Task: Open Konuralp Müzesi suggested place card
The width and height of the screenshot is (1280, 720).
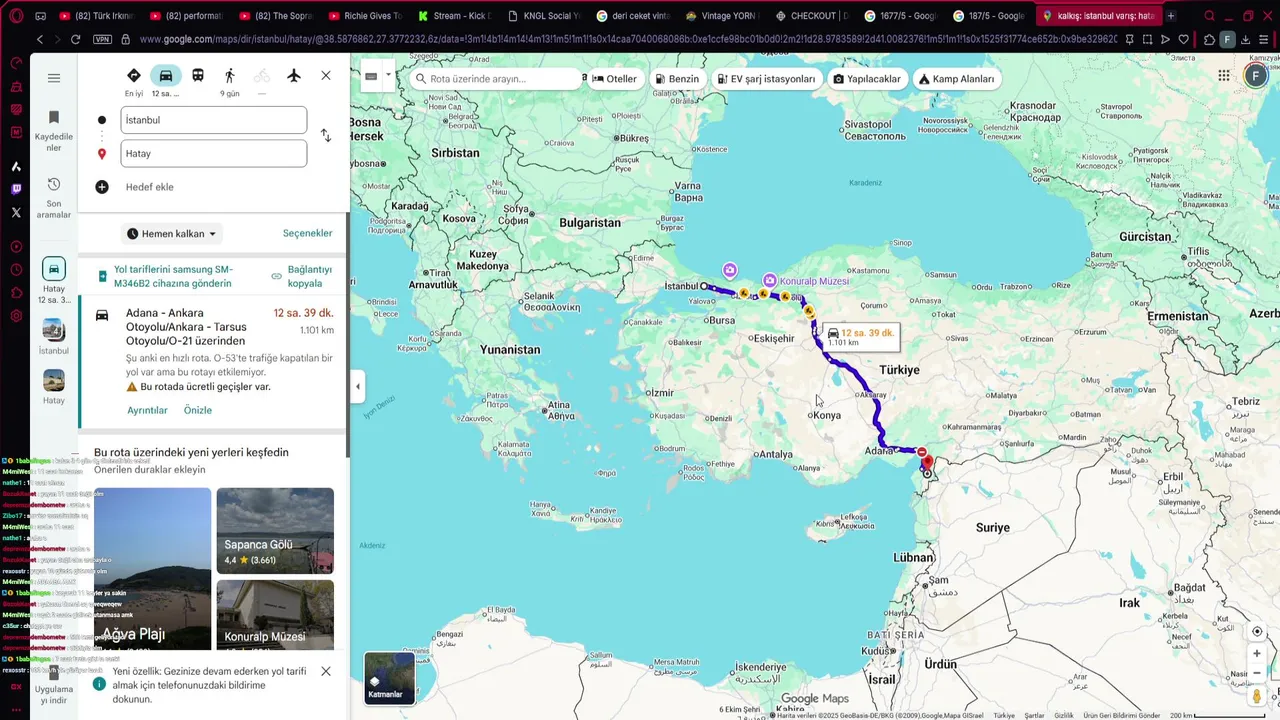Action: tap(275, 615)
